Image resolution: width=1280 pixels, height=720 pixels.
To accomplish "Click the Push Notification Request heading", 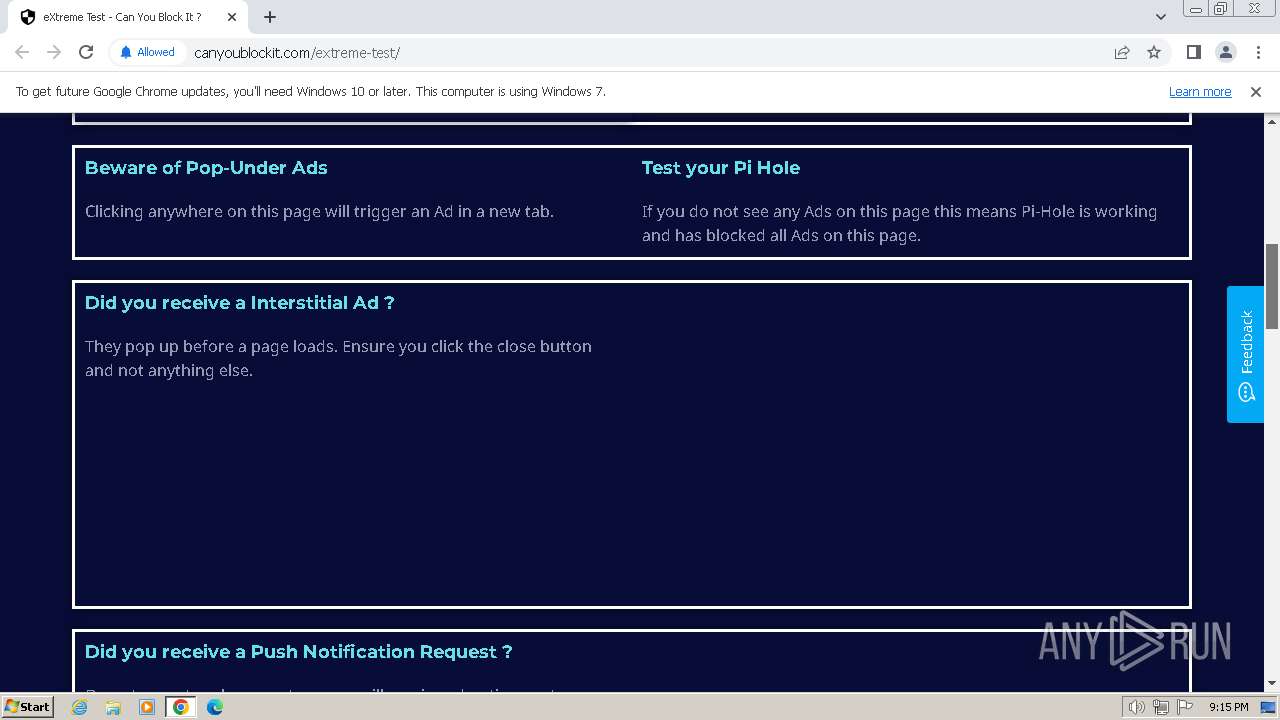I will [299, 652].
